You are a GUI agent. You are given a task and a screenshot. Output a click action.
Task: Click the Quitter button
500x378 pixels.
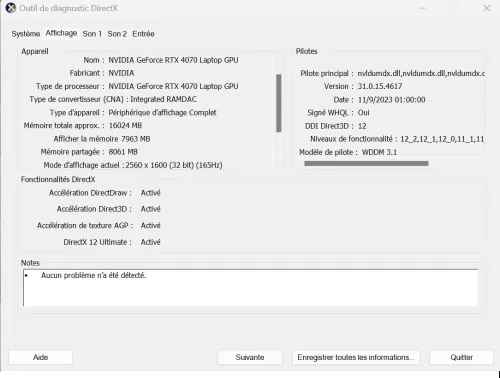(461, 357)
